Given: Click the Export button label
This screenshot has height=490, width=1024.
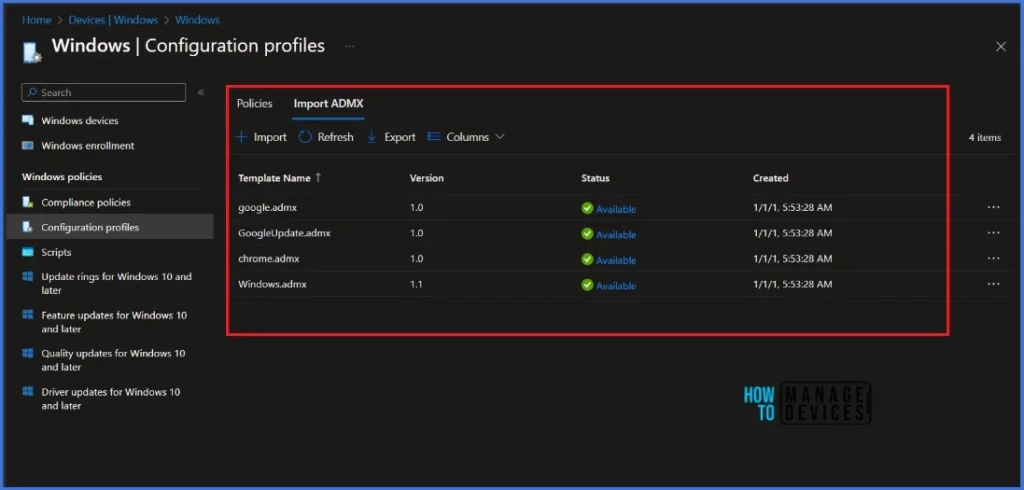Looking at the screenshot, I should 400,137.
